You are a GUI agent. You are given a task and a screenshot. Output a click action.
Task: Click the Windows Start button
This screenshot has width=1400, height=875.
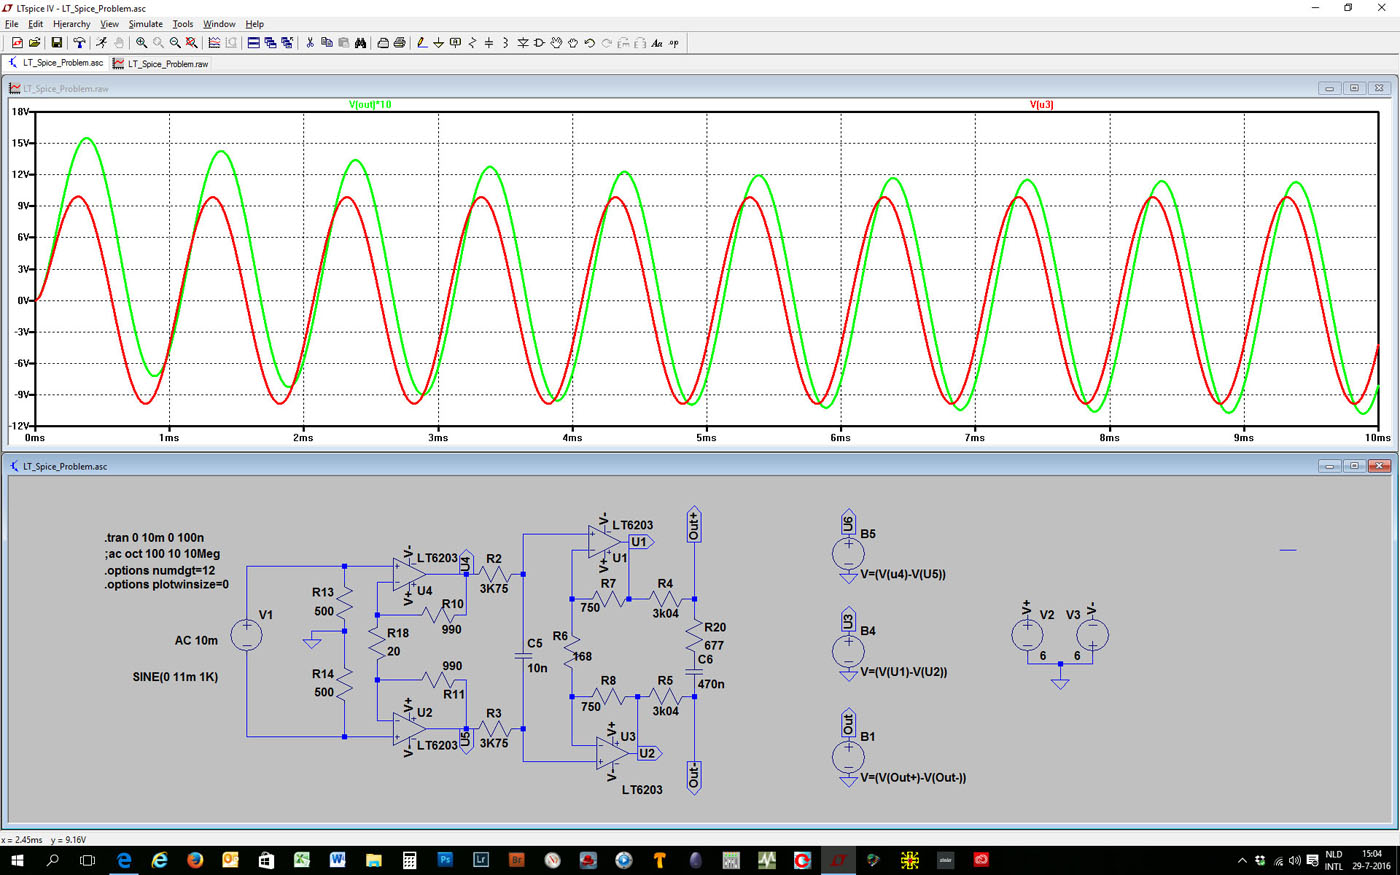[x=17, y=860]
